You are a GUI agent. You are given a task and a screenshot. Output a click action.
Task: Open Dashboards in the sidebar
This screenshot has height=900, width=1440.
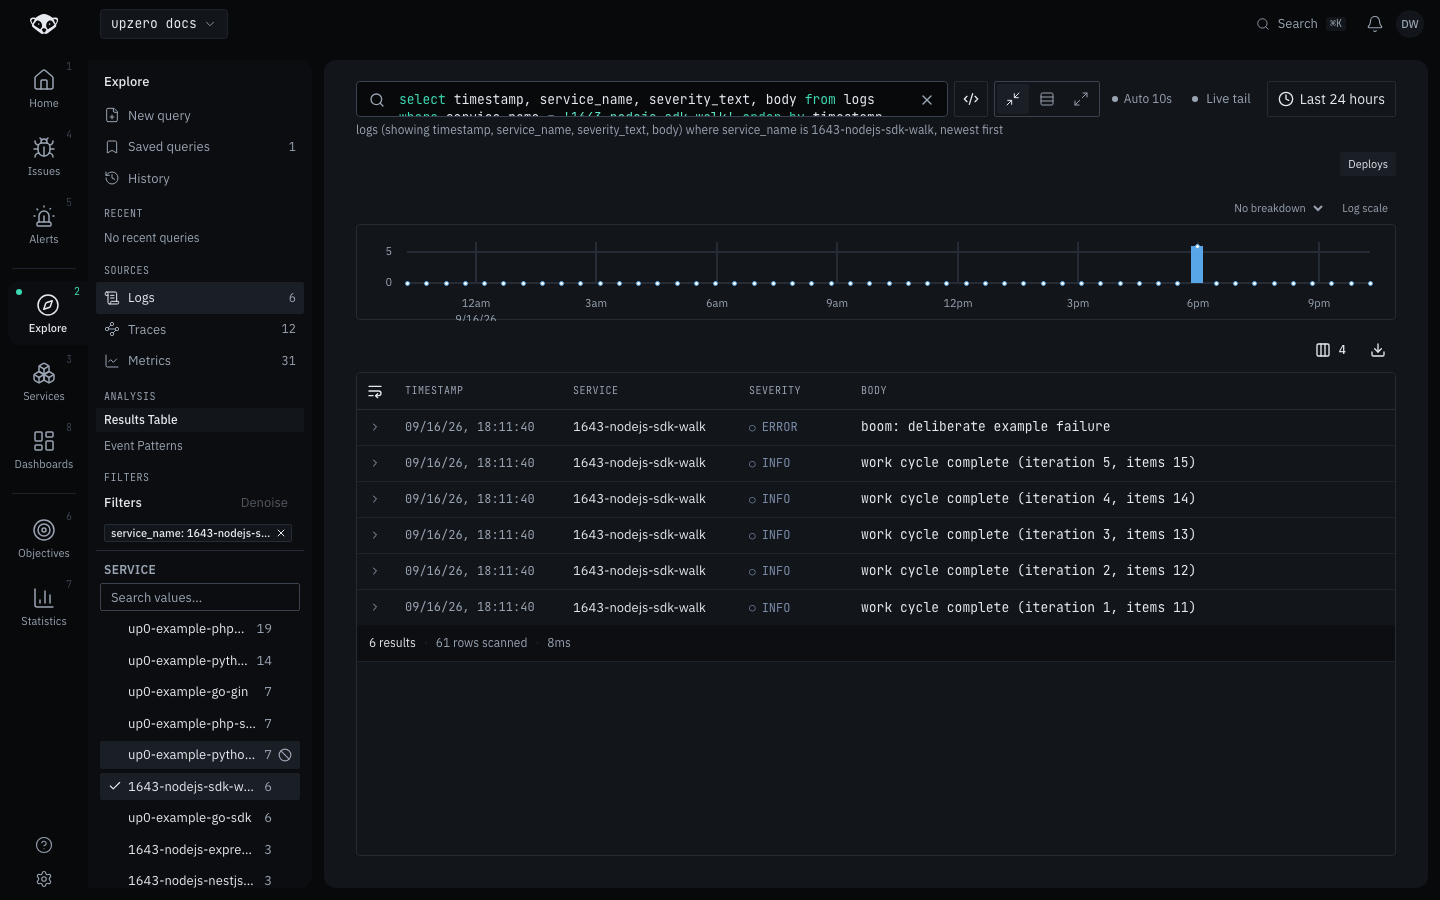tap(44, 450)
